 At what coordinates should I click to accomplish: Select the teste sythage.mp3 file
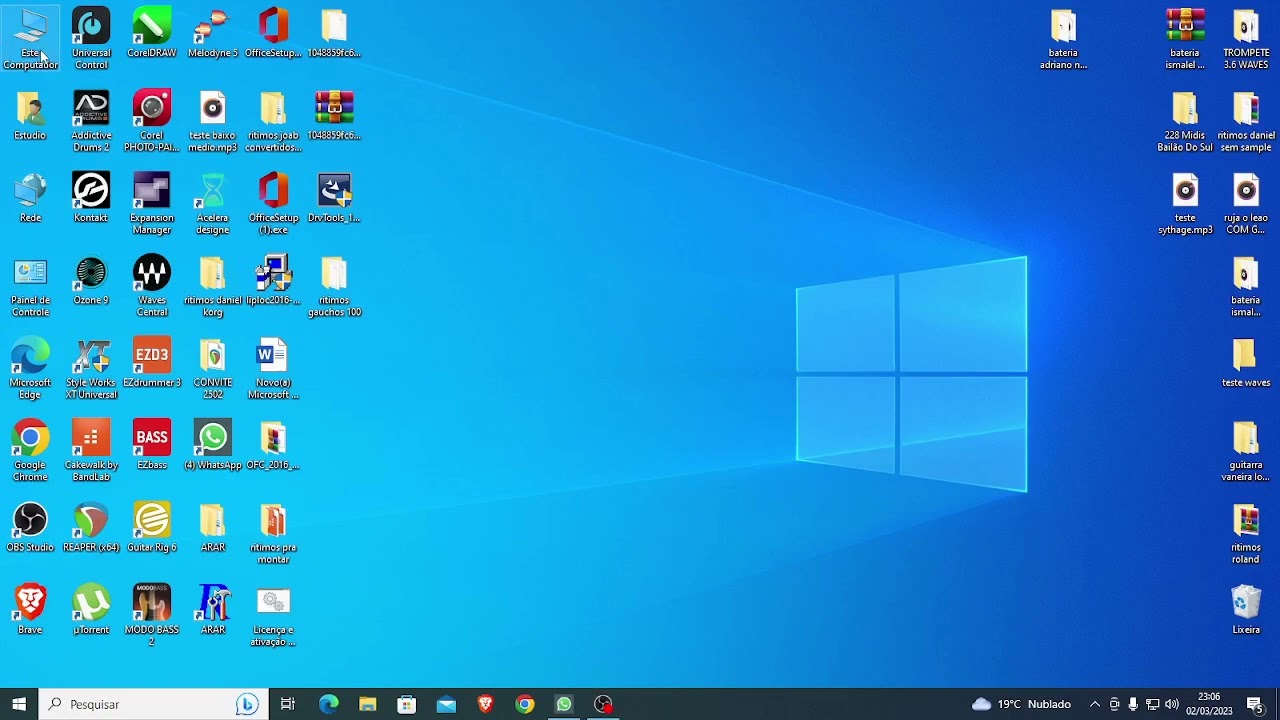[1185, 204]
